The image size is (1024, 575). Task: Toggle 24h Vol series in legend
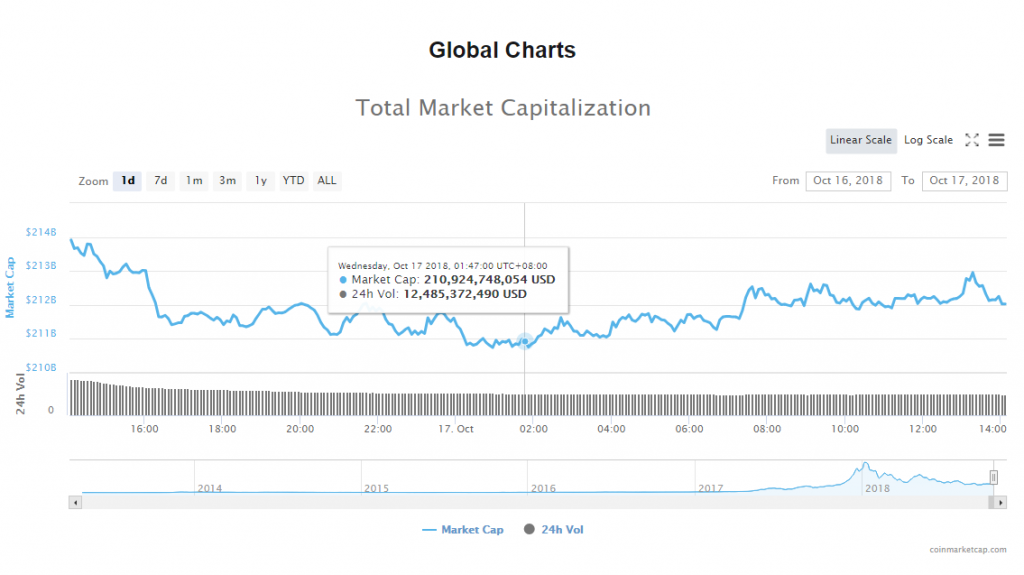coord(553,529)
